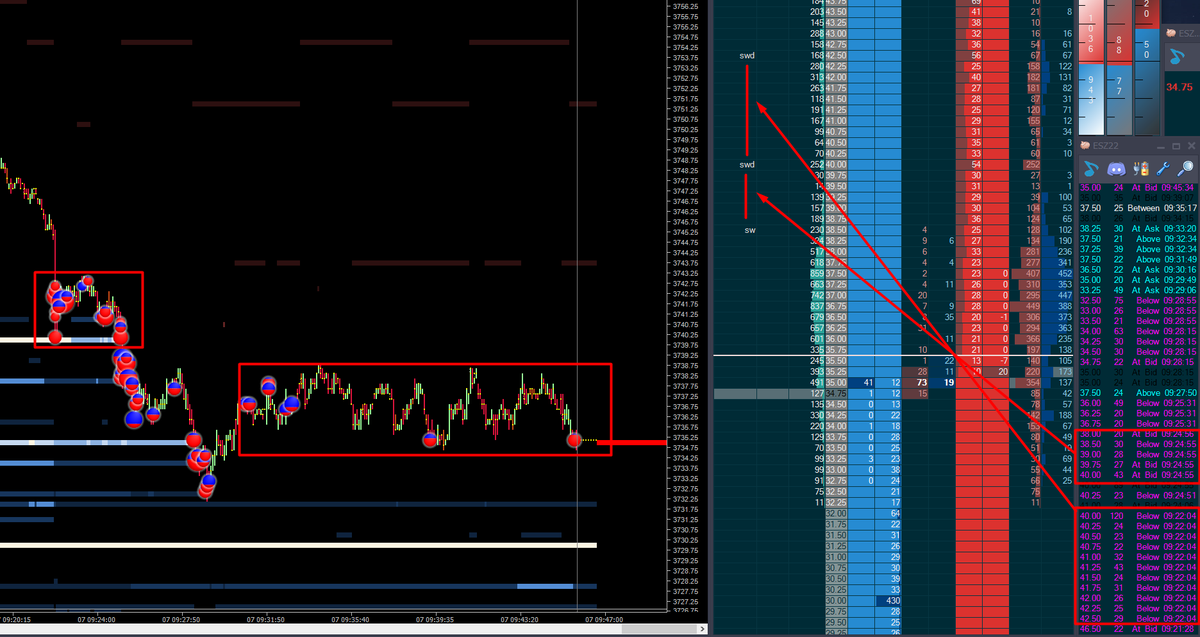1200x637 pixels.
Task: Select the 46.50 At Bid 09:21:28 trade row
Action: (x=1137, y=630)
